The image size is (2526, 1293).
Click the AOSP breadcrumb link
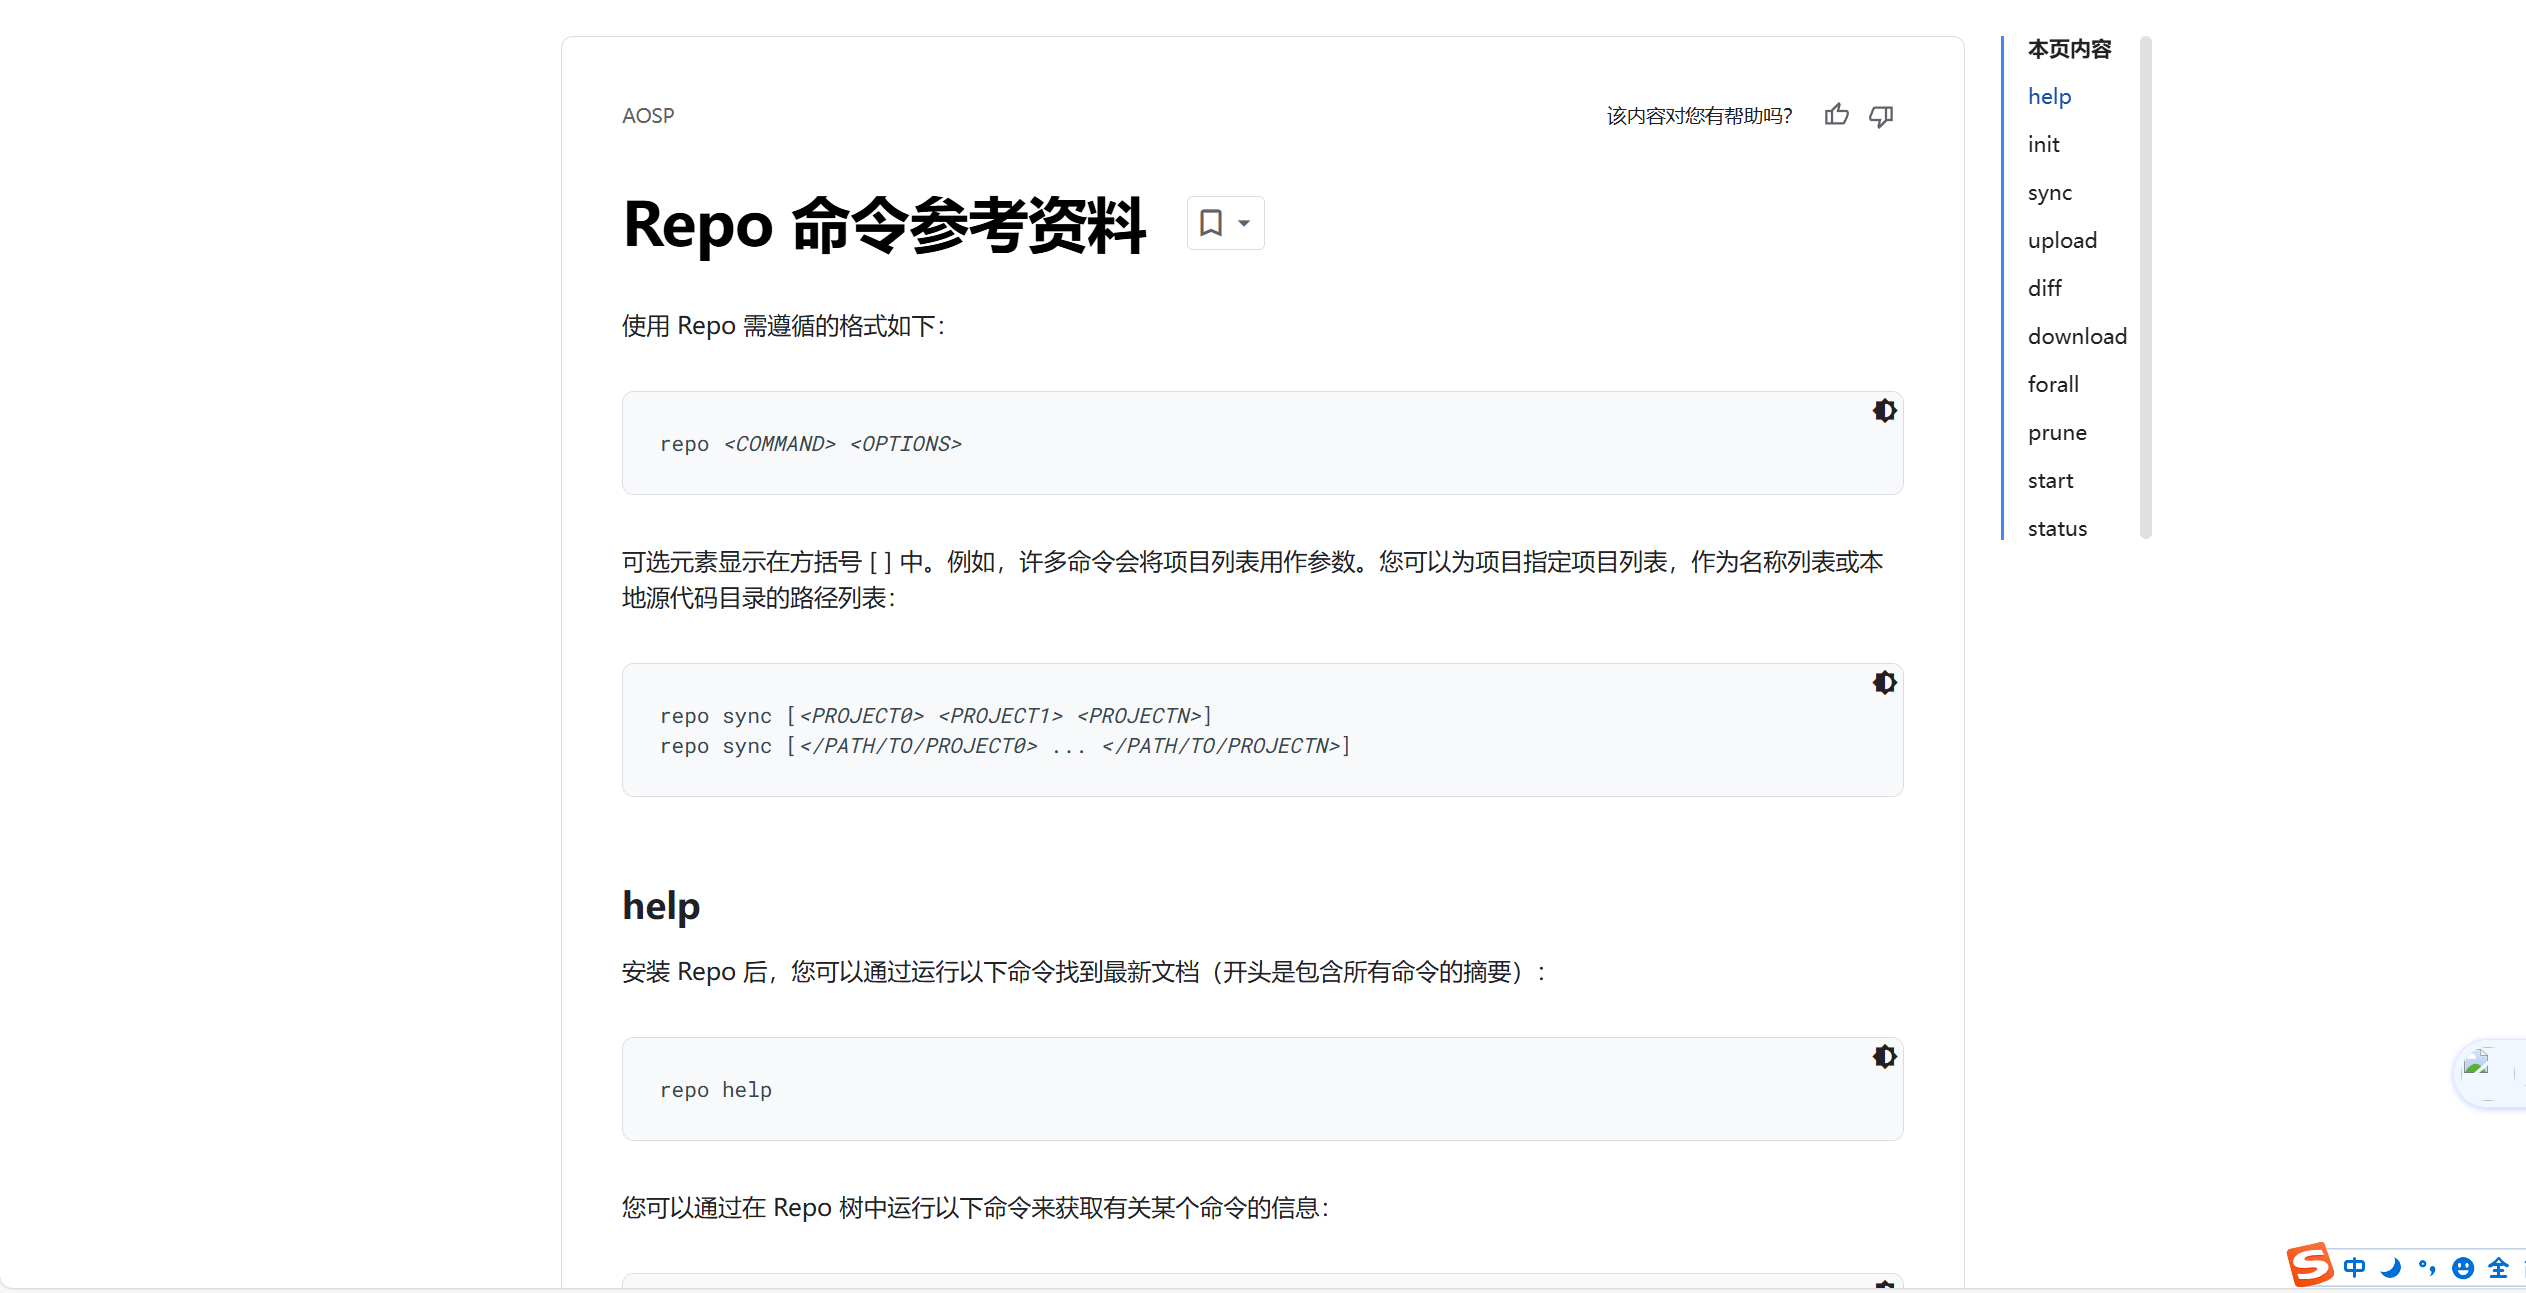point(648,116)
